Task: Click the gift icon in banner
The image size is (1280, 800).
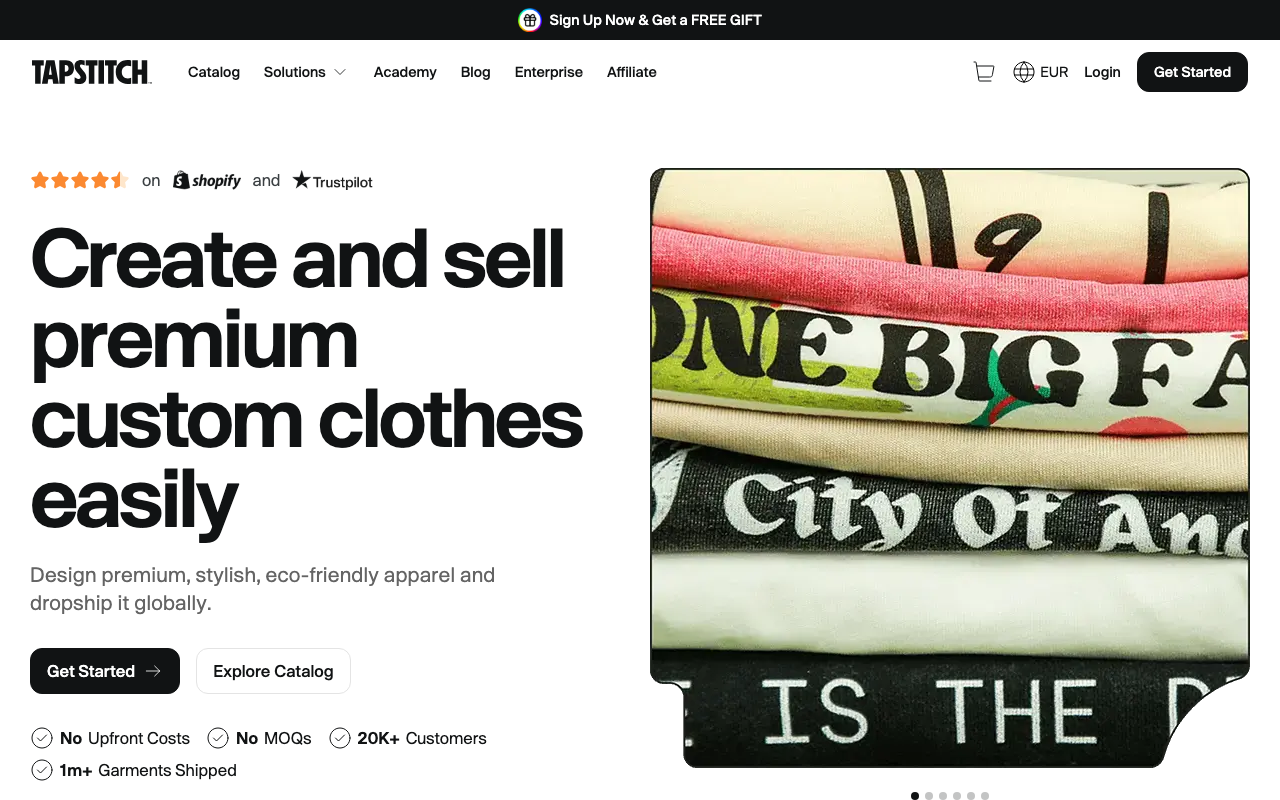Action: point(530,20)
